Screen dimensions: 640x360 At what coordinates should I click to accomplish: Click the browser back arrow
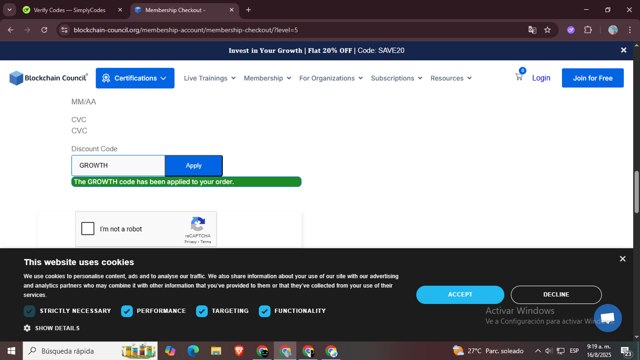point(11,30)
